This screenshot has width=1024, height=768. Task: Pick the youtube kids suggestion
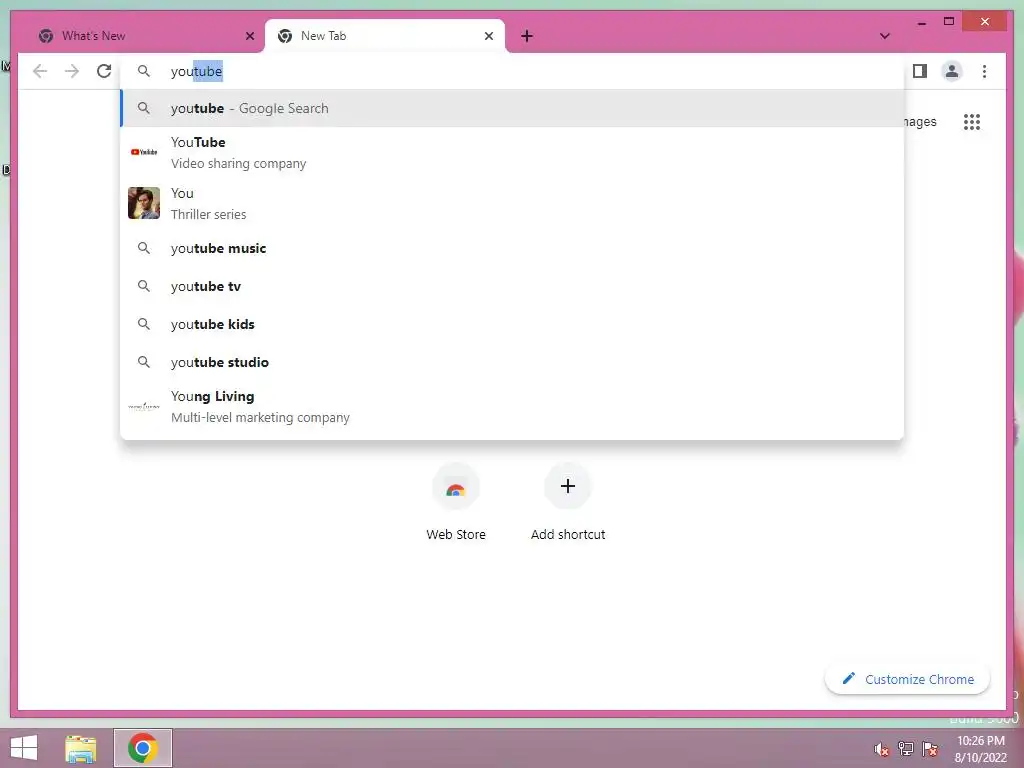[512, 324]
